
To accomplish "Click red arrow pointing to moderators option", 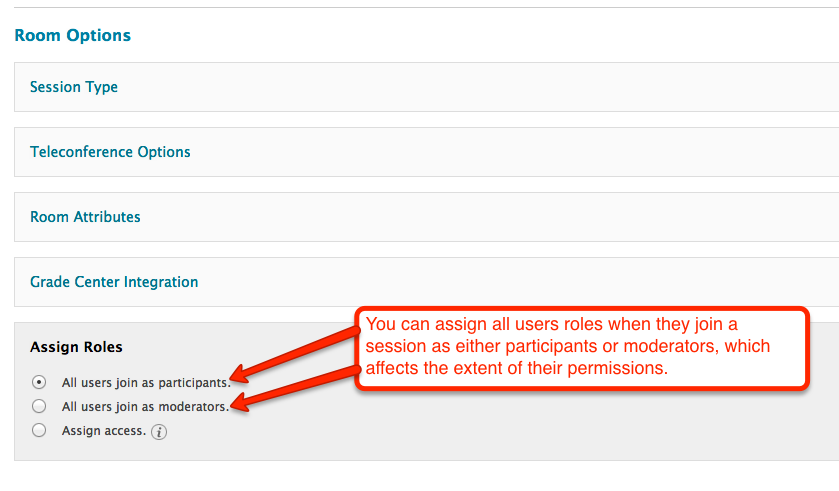I will tap(294, 389).
